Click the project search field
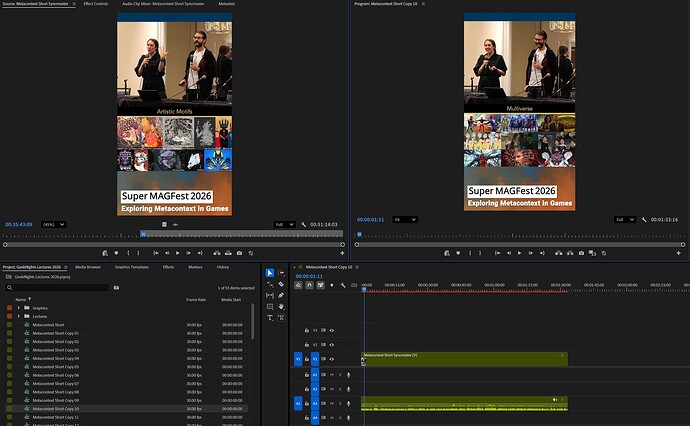 click(57, 287)
